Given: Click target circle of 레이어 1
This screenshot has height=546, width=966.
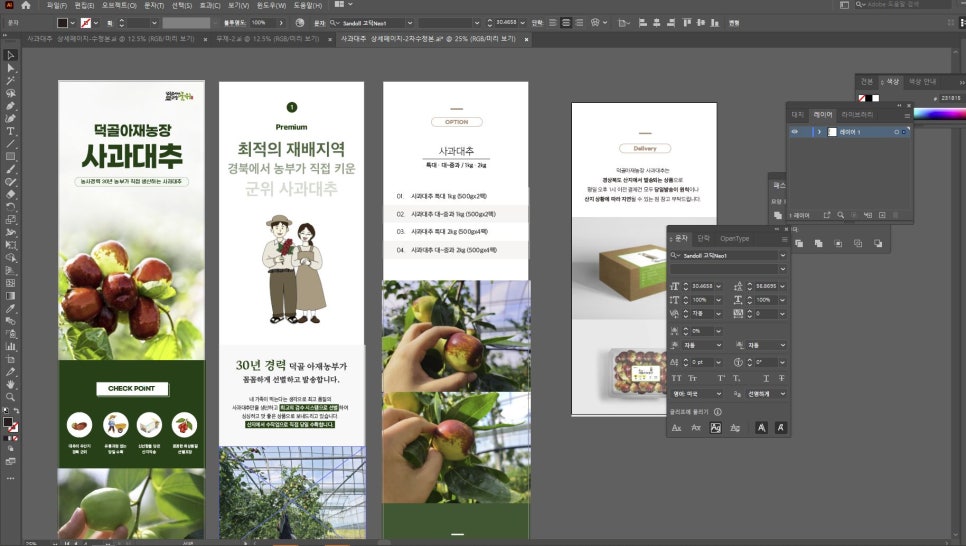Looking at the screenshot, I should [x=896, y=132].
